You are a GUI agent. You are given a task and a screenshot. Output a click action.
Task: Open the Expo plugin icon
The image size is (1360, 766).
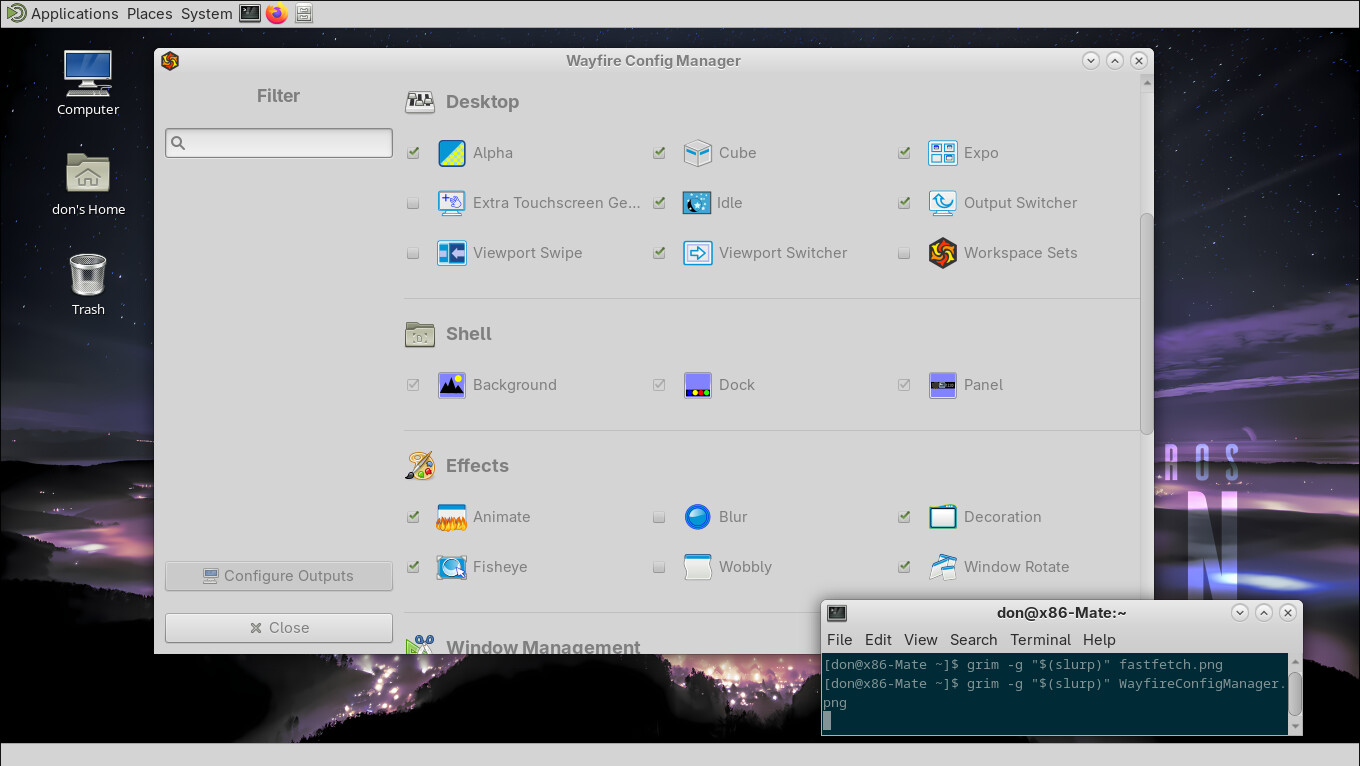(943, 153)
